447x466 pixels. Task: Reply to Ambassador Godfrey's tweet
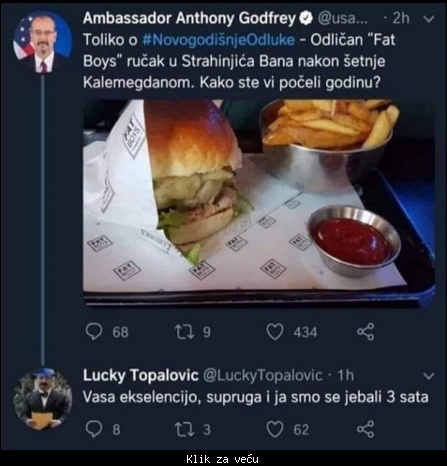pos(94,332)
